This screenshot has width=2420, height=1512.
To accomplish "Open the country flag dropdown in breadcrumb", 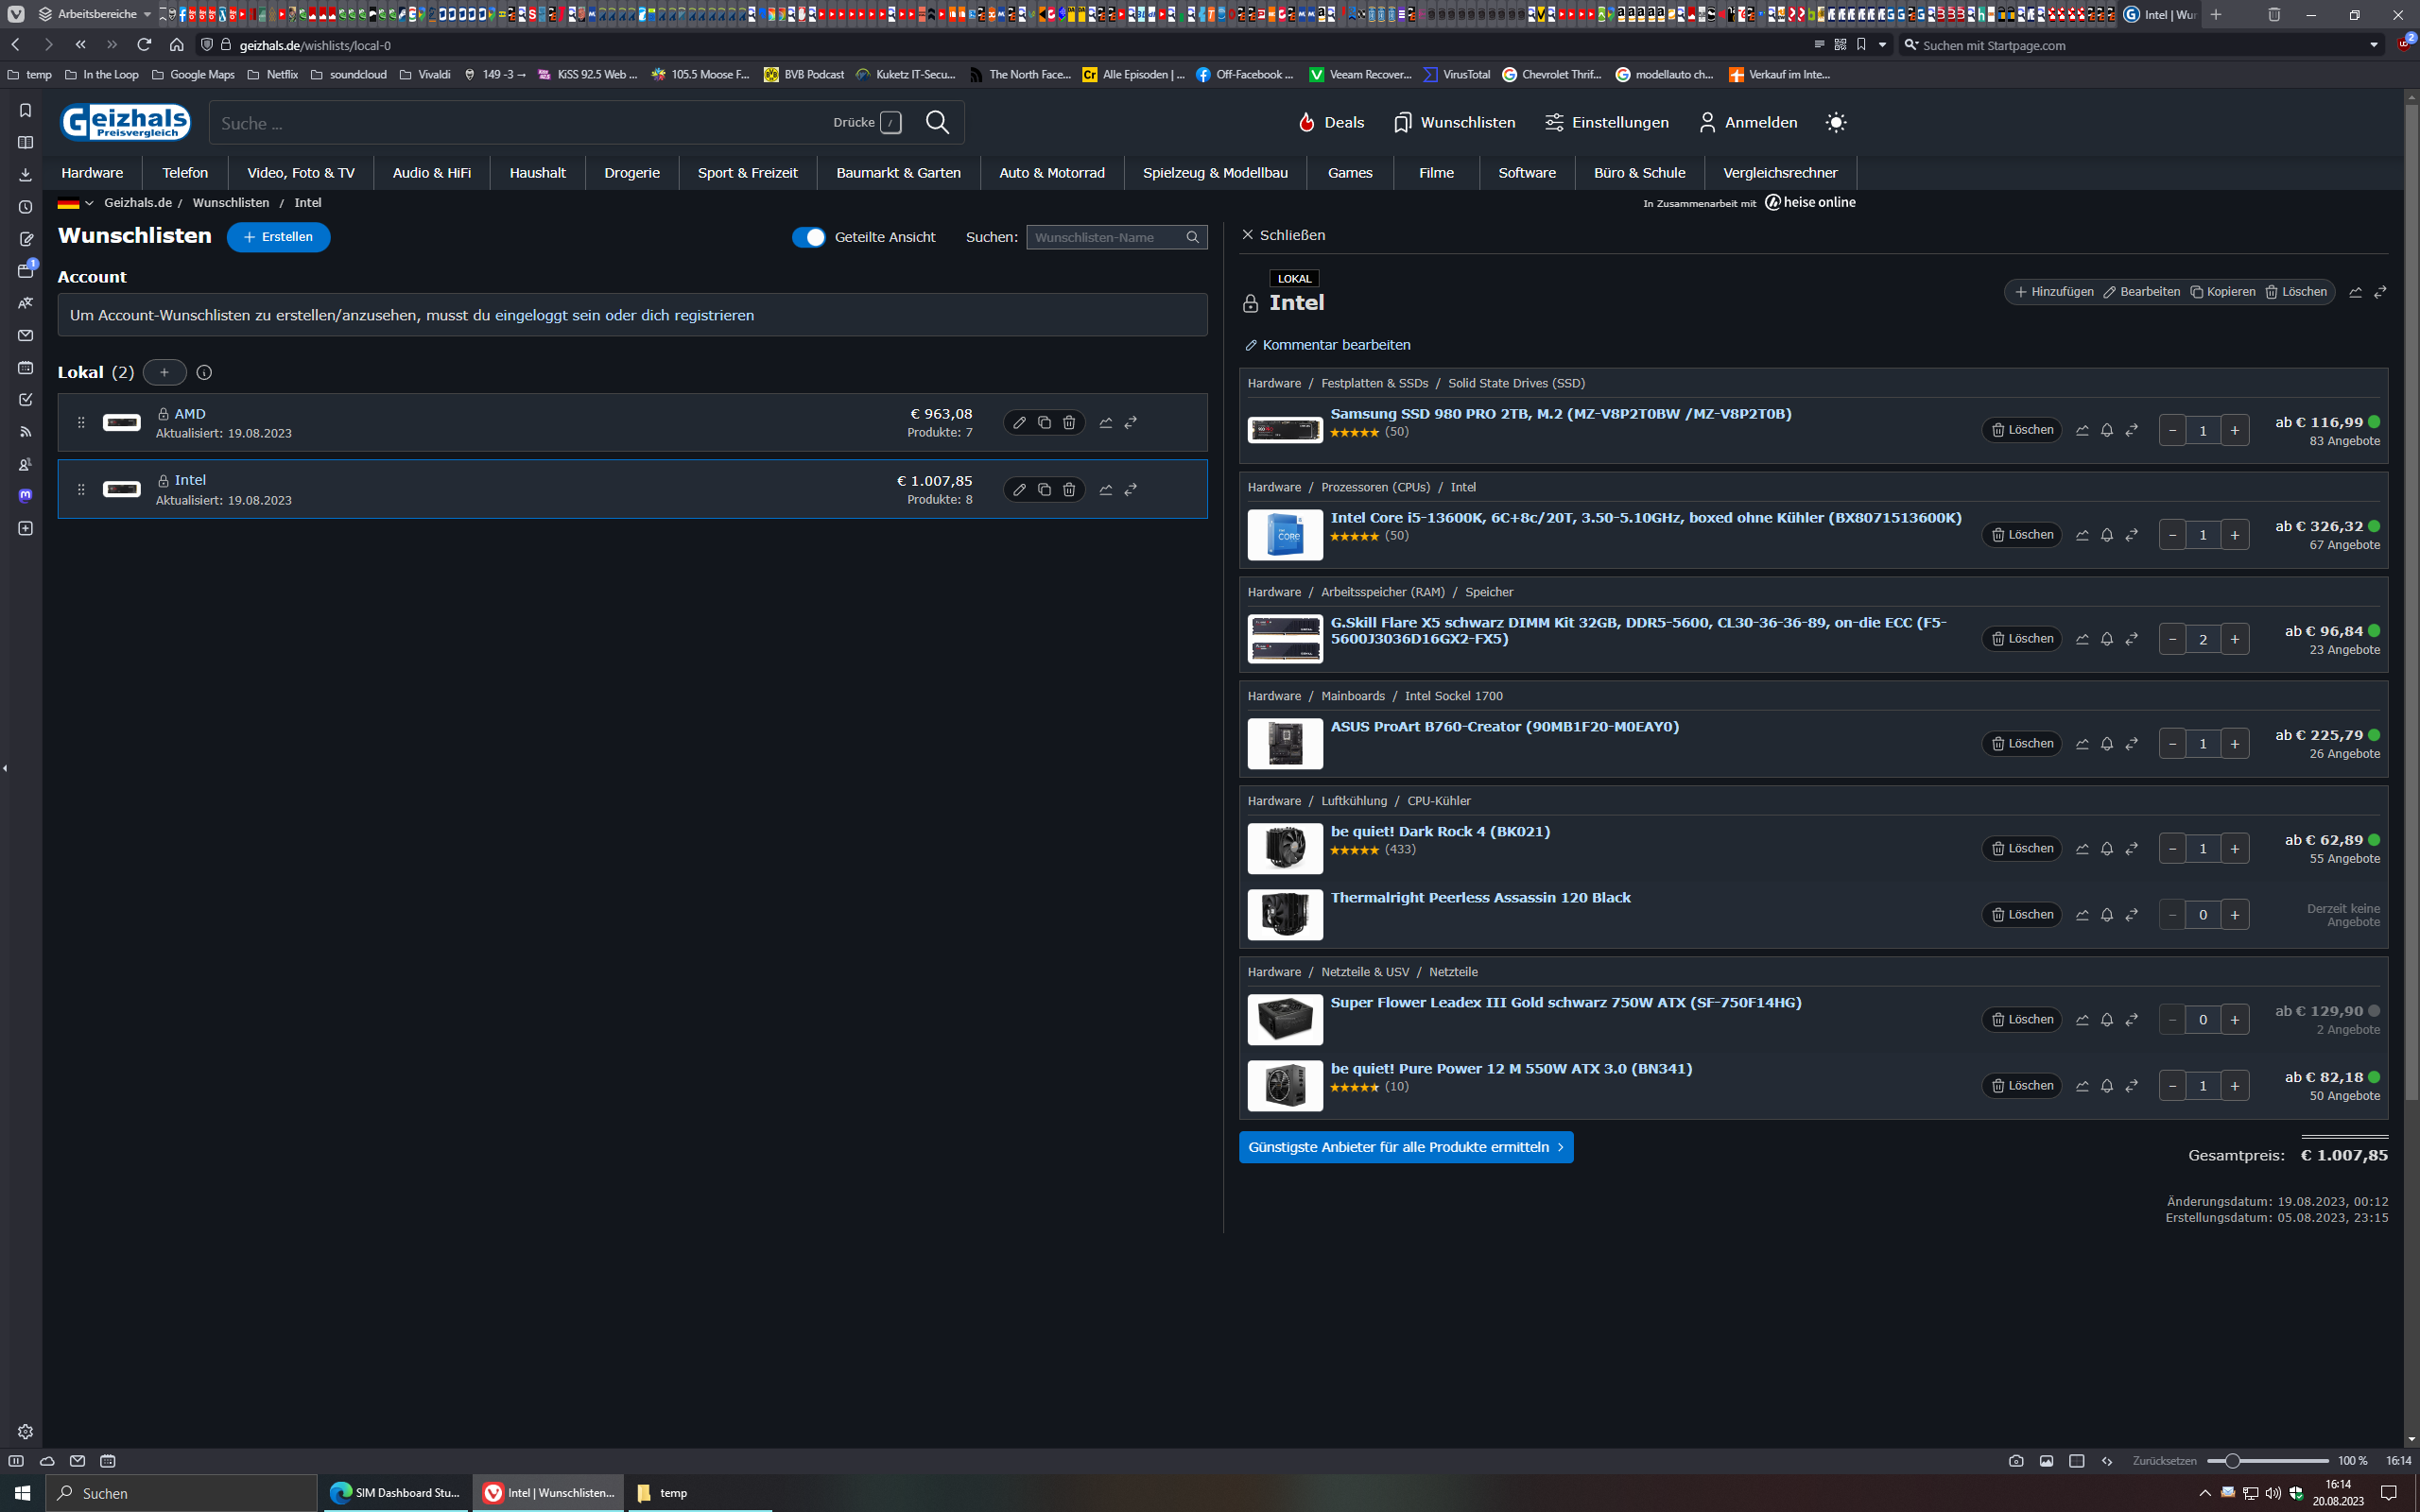I will [x=76, y=203].
